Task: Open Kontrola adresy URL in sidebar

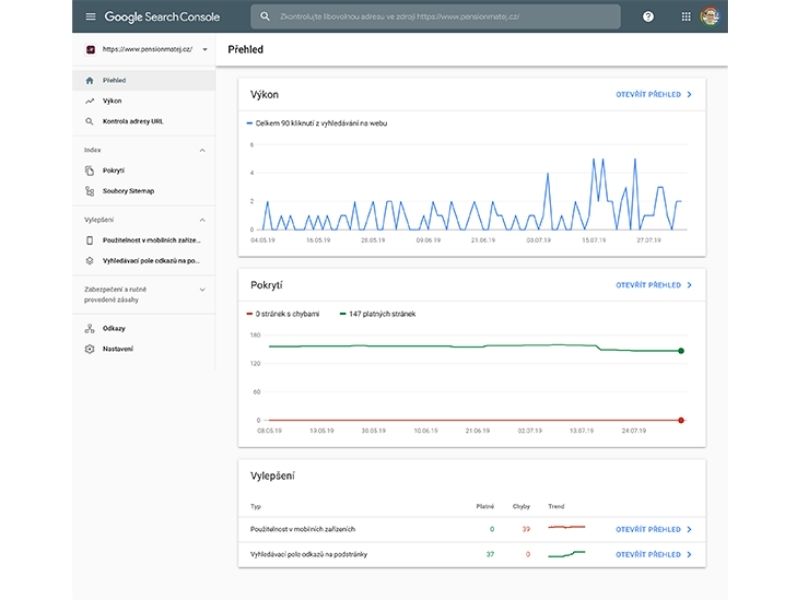Action: [x=144, y=121]
